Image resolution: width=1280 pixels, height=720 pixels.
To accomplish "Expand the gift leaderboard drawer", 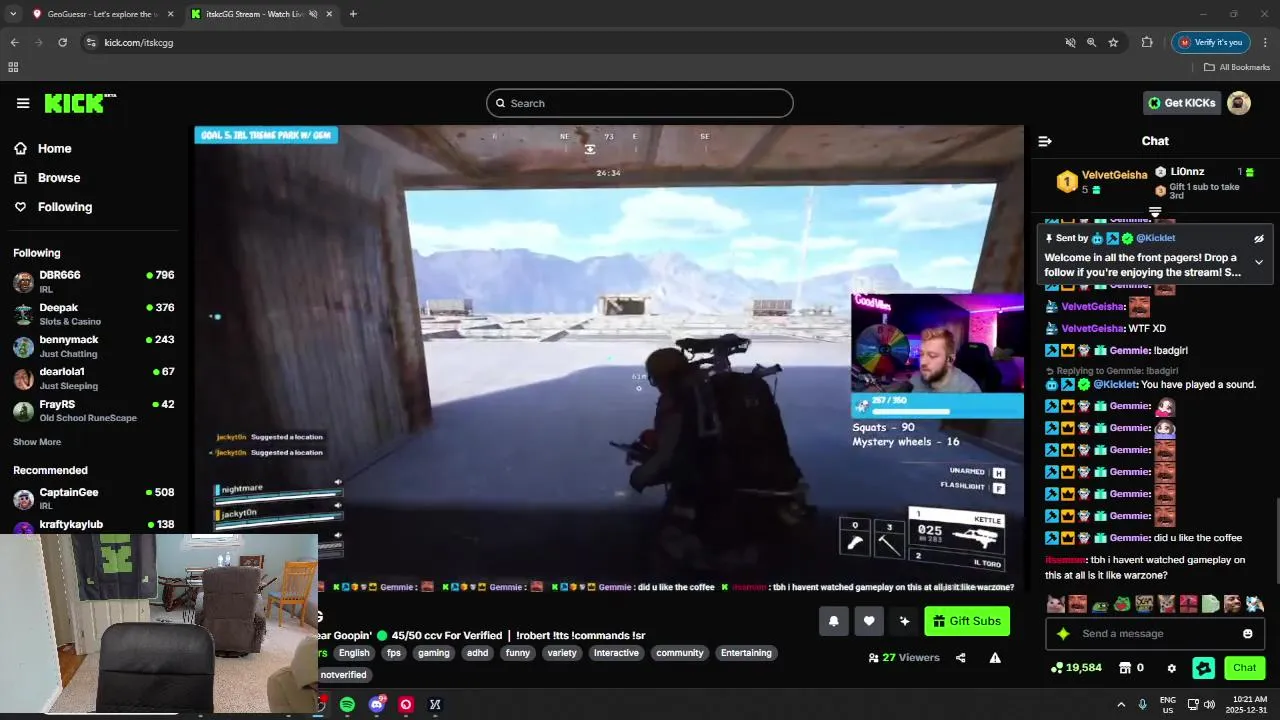I will [1155, 211].
